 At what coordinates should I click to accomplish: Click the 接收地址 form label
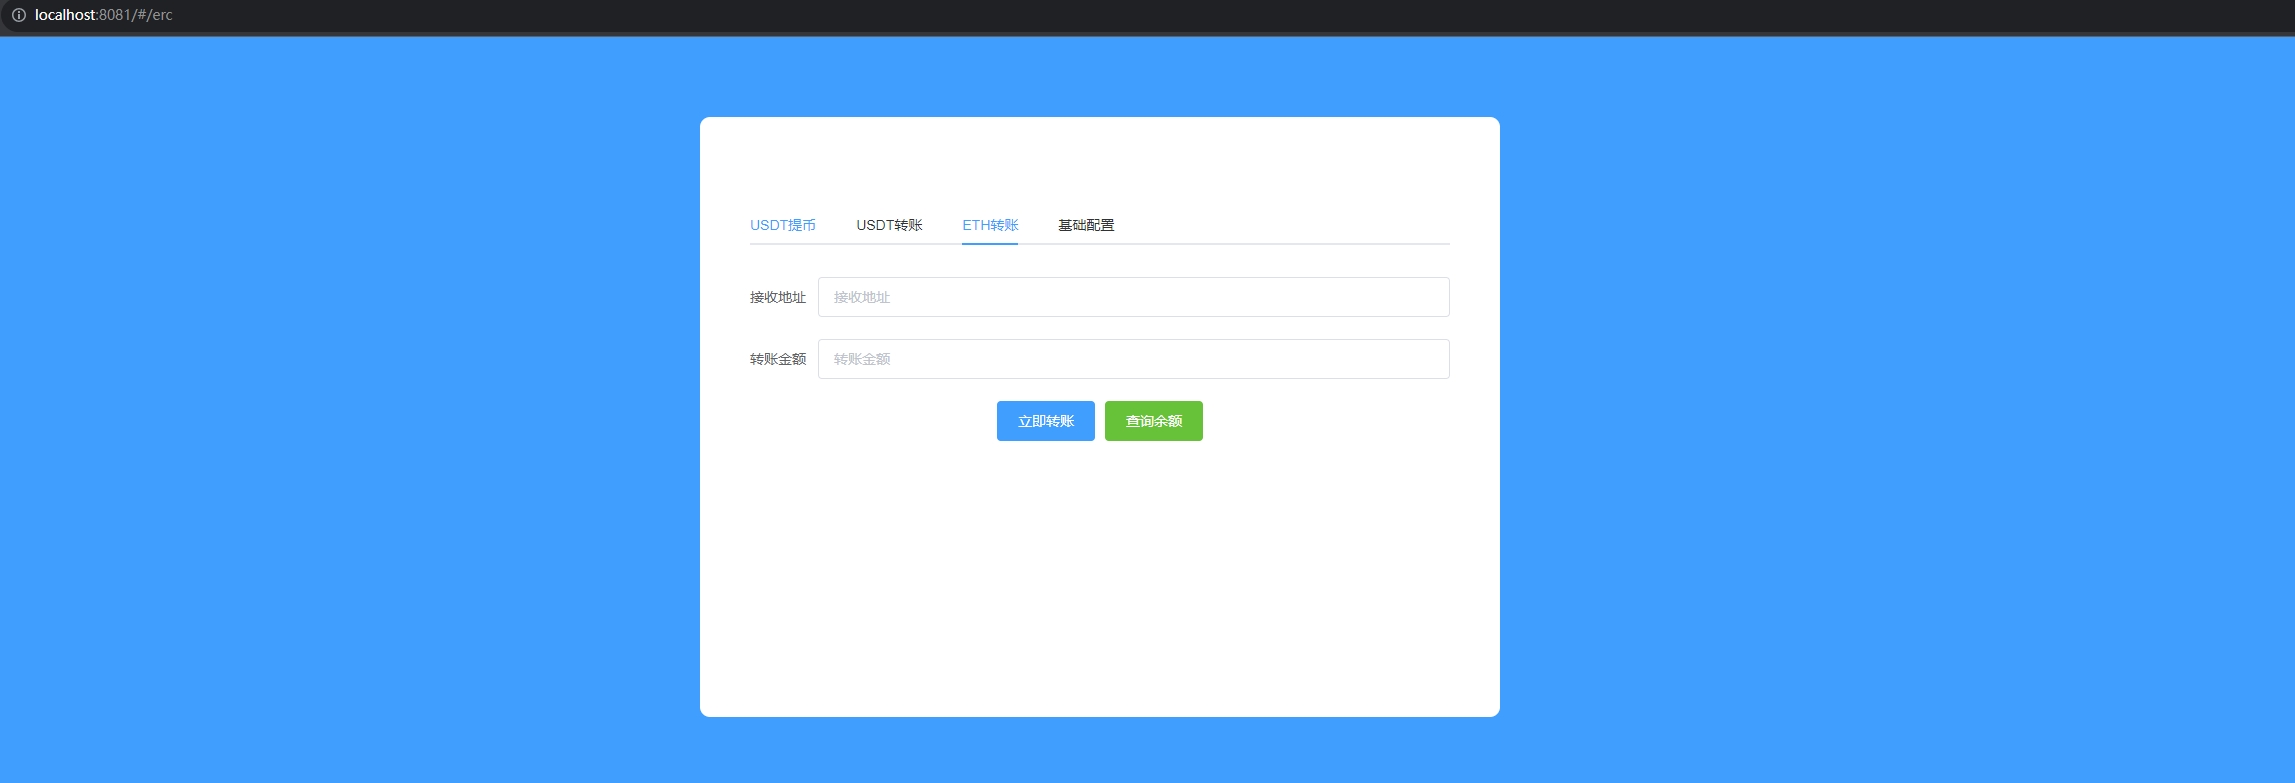(x=777, y=297)
